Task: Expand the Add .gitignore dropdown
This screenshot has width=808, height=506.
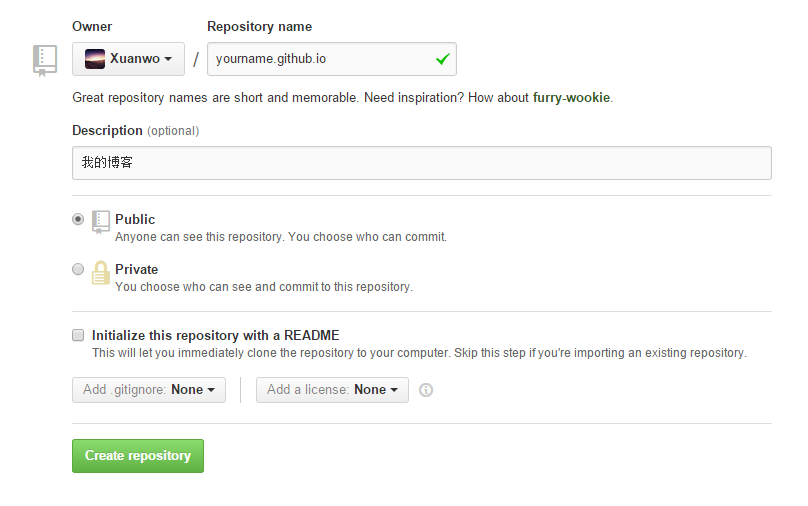Action: [149, 390]
